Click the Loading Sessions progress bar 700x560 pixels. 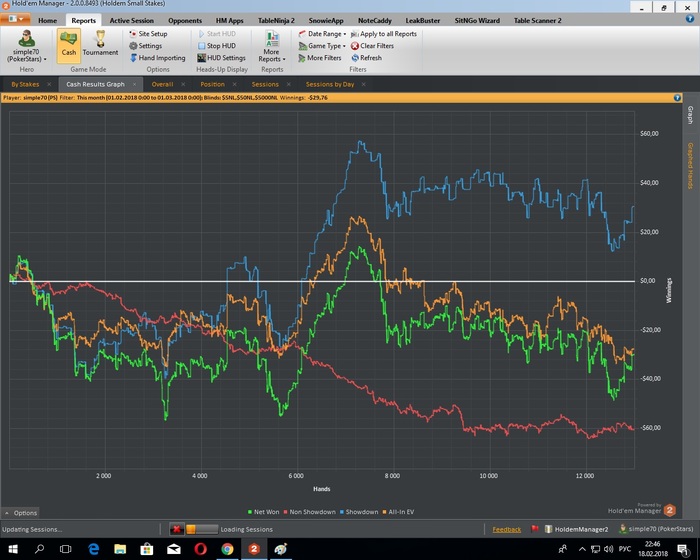(x=202, y=529)
